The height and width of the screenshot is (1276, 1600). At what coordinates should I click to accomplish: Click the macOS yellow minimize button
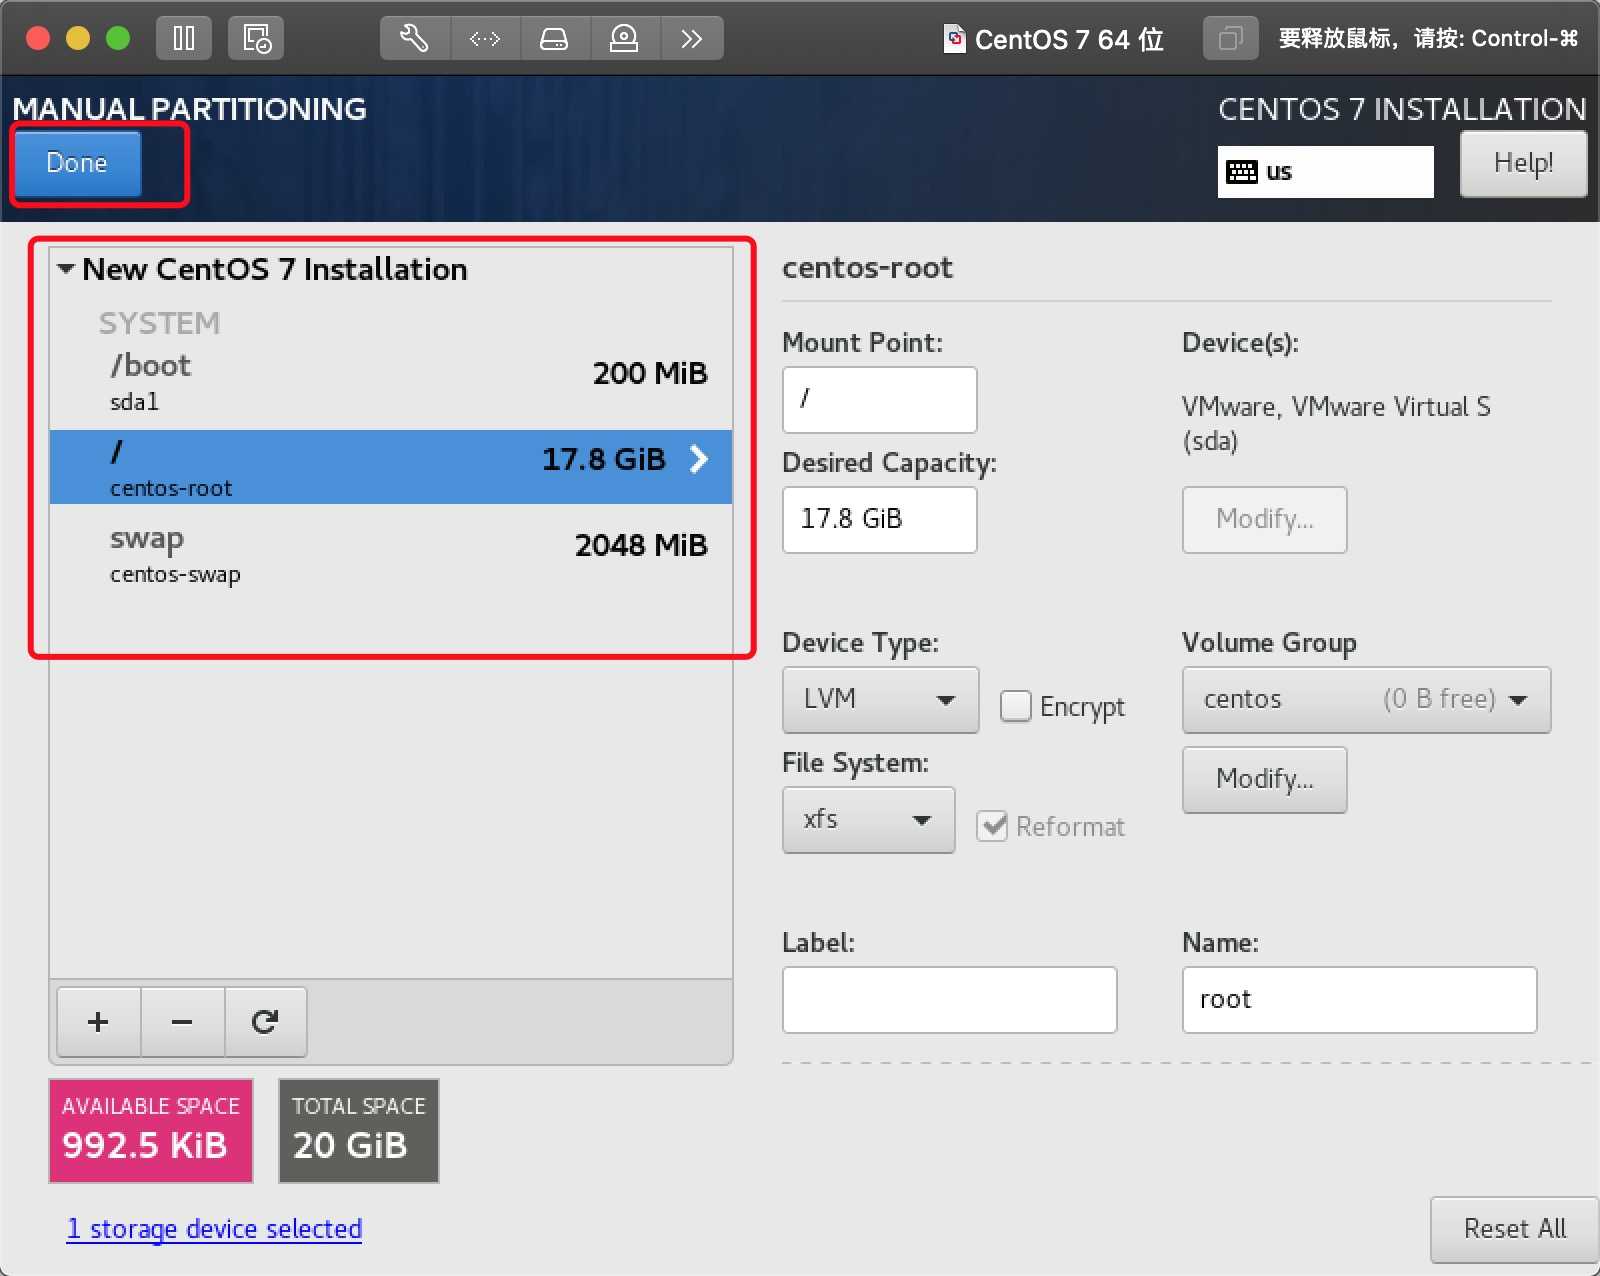click(x=78, y=38)
